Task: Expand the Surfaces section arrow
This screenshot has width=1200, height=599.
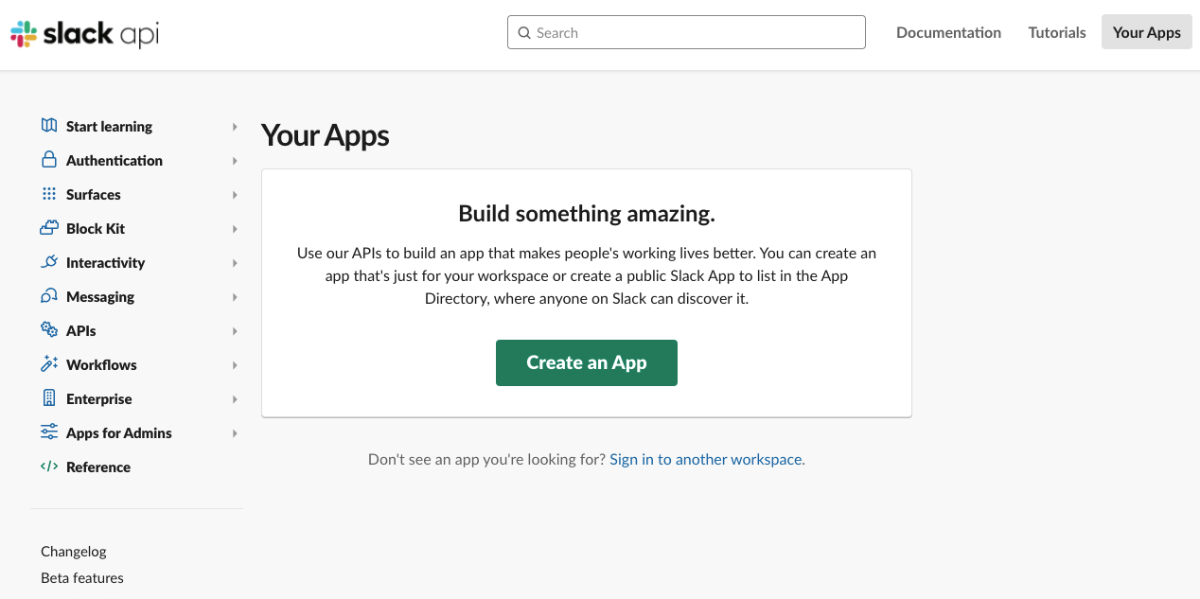Action: pyautogui.click(x=235, y=195)
